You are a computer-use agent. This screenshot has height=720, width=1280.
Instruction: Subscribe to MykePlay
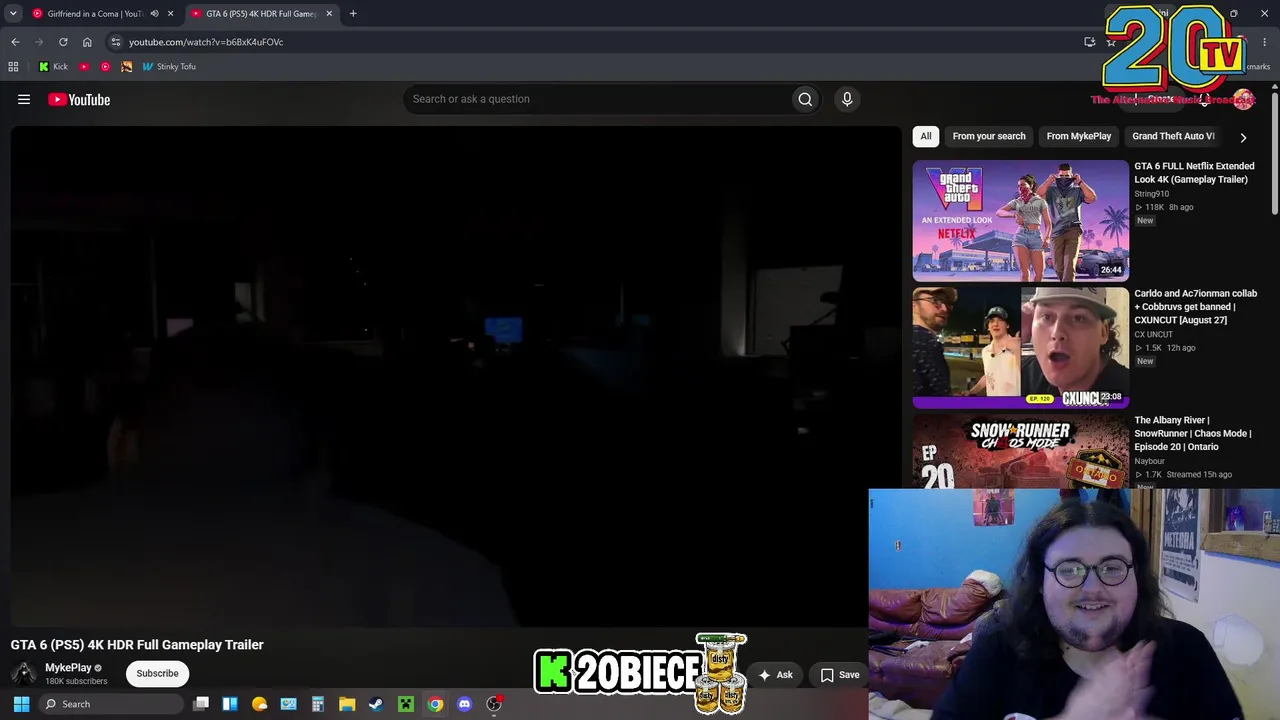157,674
